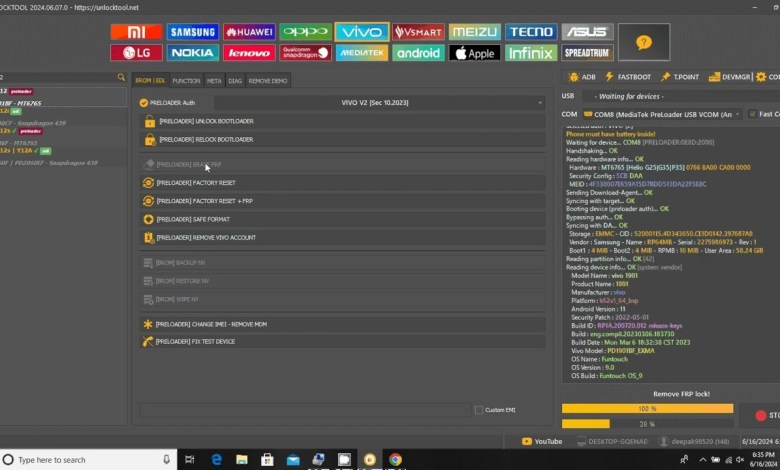The height and width of the screenshot is (470, 780).
Task: Toggle the PRELOADER Auth checkmark
Action: (144, 103)
